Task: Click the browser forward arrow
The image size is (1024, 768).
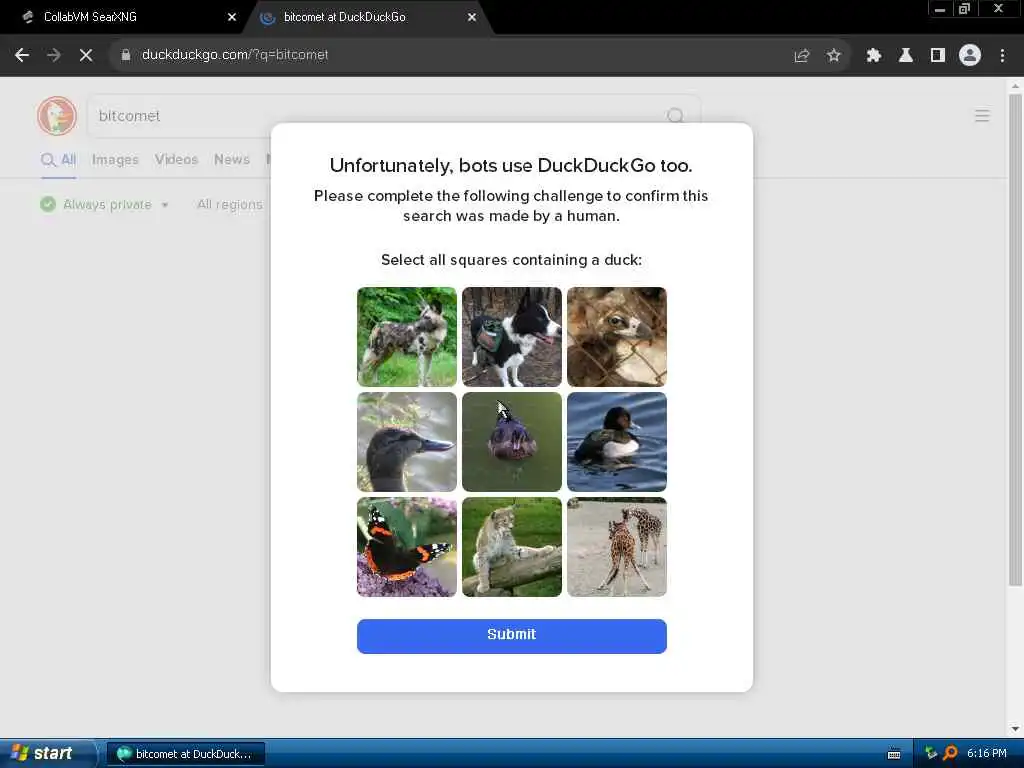Action: coord(54,56)
